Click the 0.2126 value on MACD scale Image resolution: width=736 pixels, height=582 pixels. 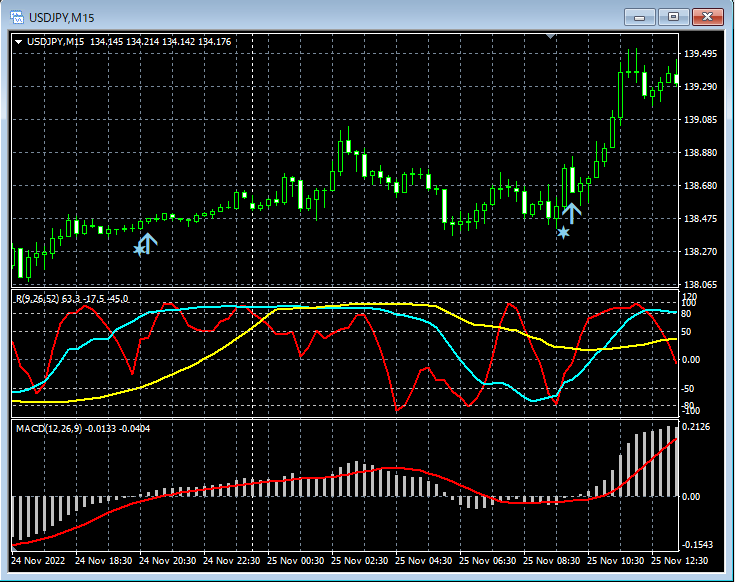tap(696, 427)
